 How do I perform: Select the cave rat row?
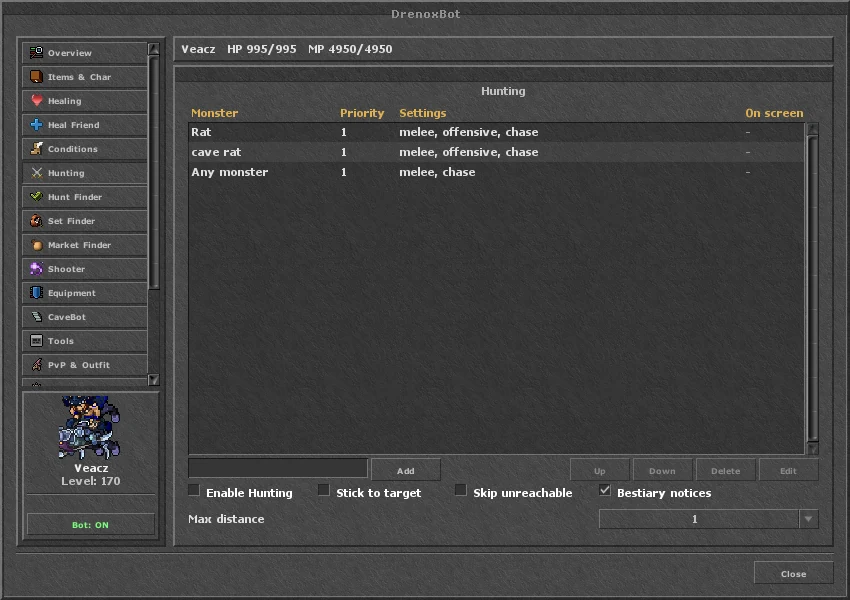click(x=496, y=152)
